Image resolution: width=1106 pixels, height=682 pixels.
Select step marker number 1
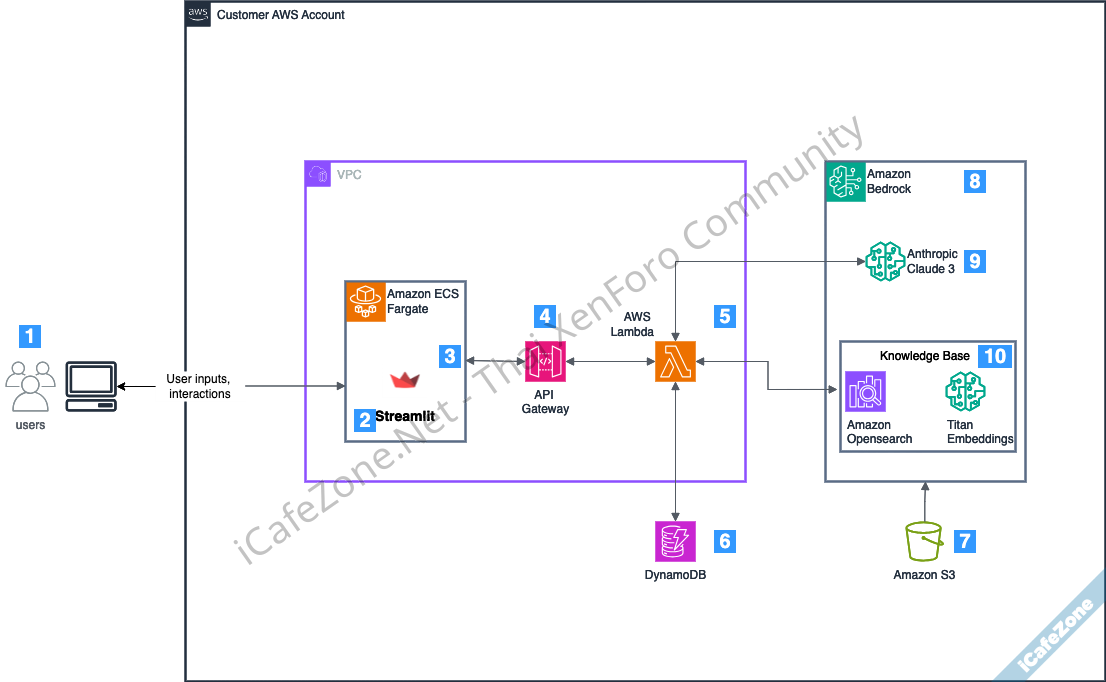point(31,336)
